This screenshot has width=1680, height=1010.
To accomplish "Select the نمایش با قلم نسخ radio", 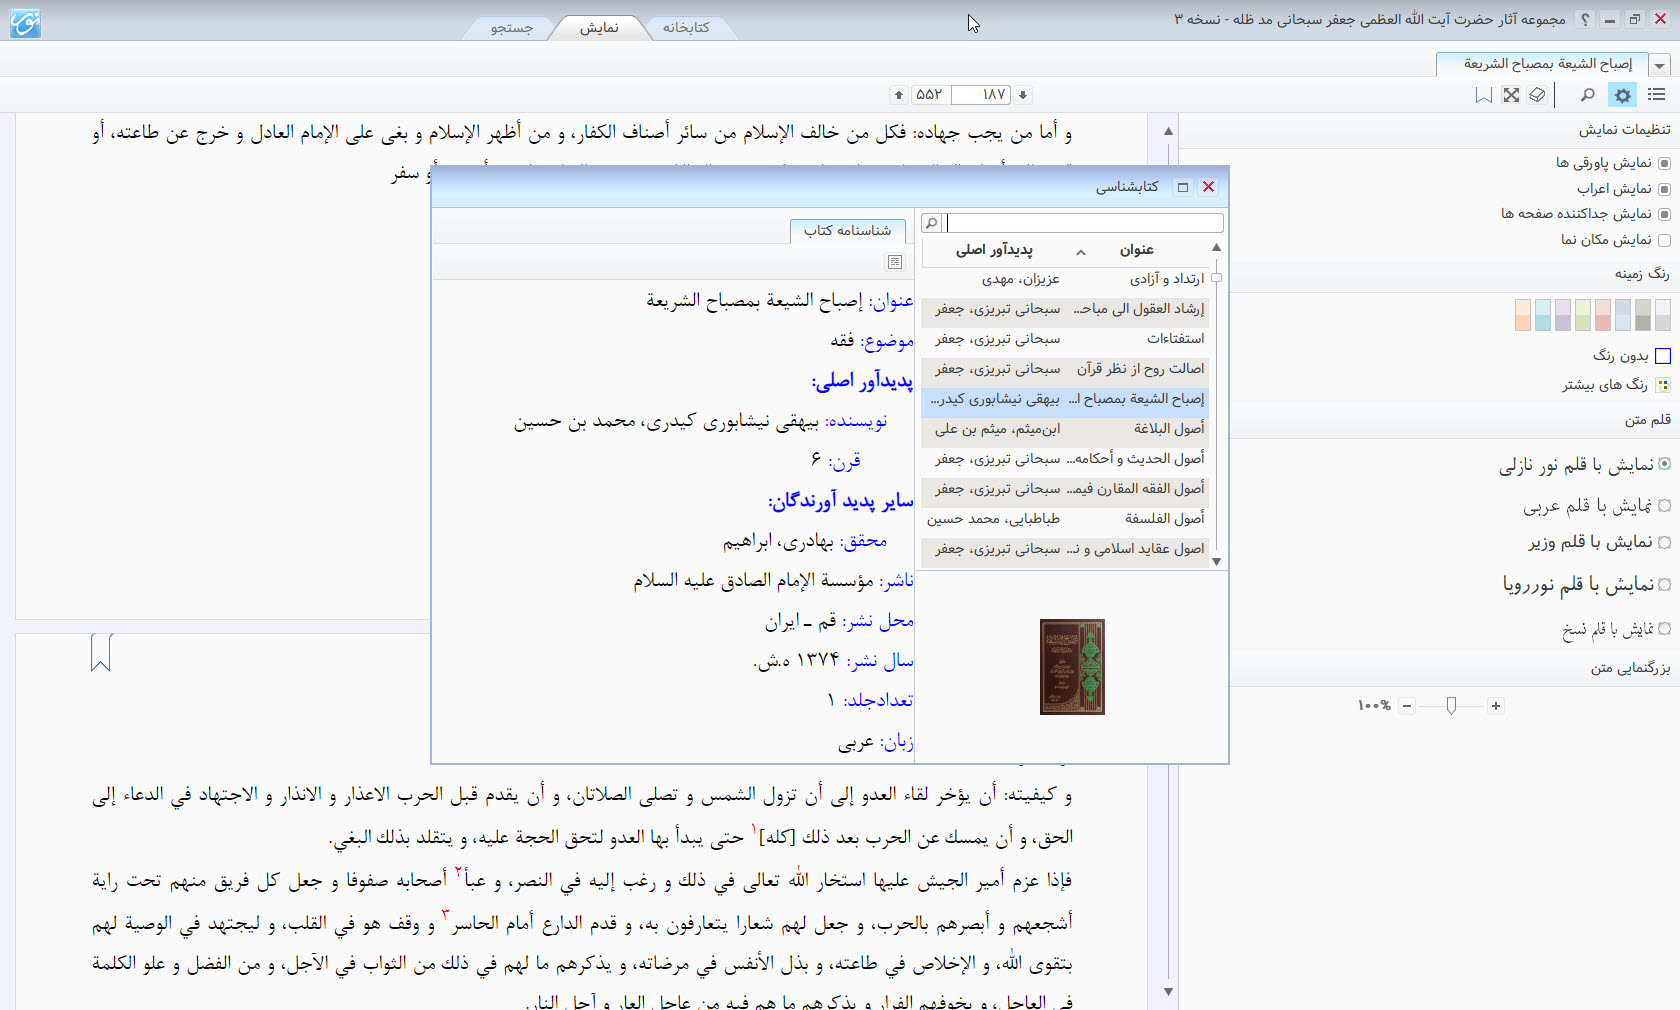I will pos(1664,629).
